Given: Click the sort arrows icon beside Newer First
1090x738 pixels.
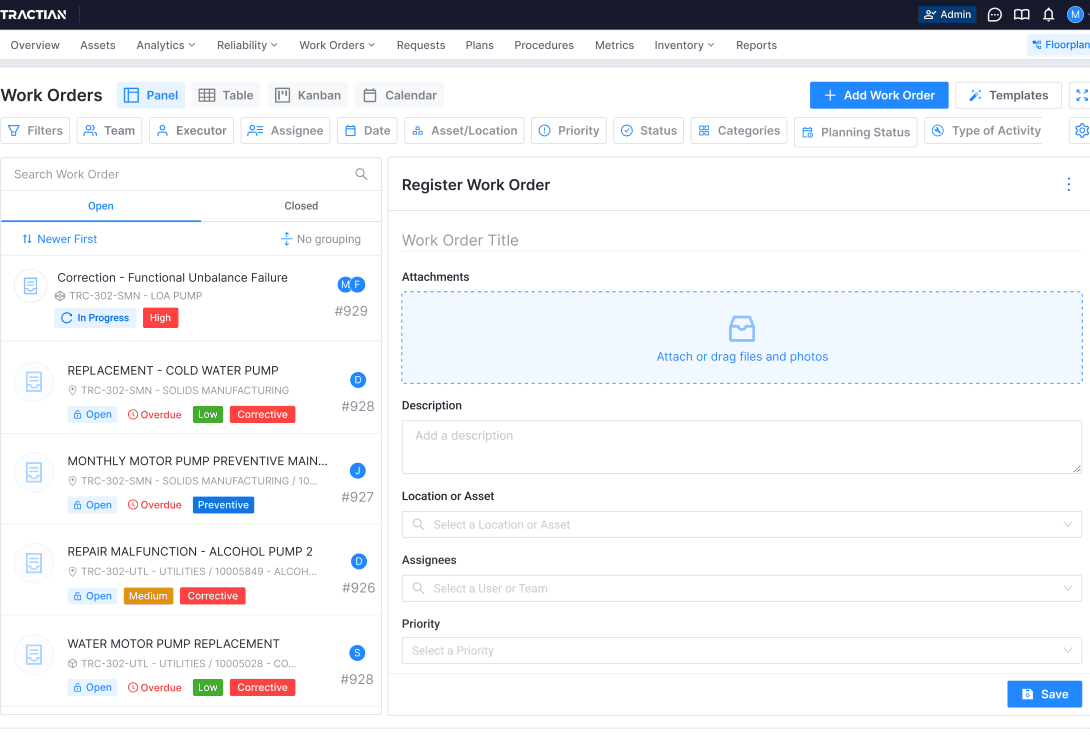Looking at the screenshot, I should 27,239.
